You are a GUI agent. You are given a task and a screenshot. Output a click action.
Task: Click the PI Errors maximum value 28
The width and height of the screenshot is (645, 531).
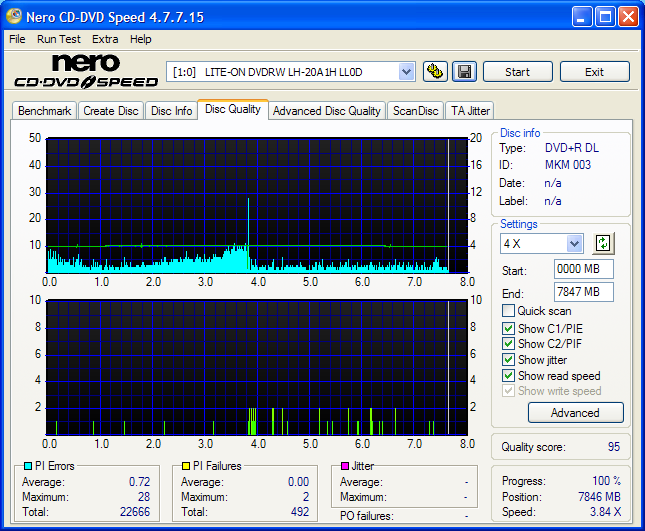click(144, 496)
